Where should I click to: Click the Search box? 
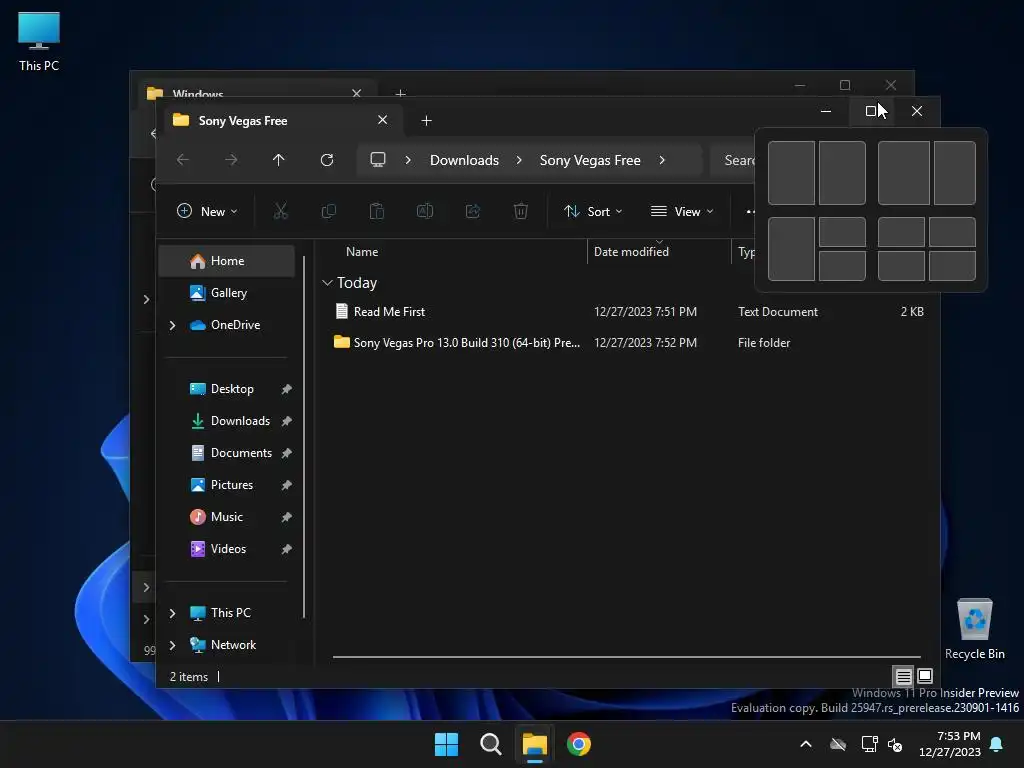point(733,160)
